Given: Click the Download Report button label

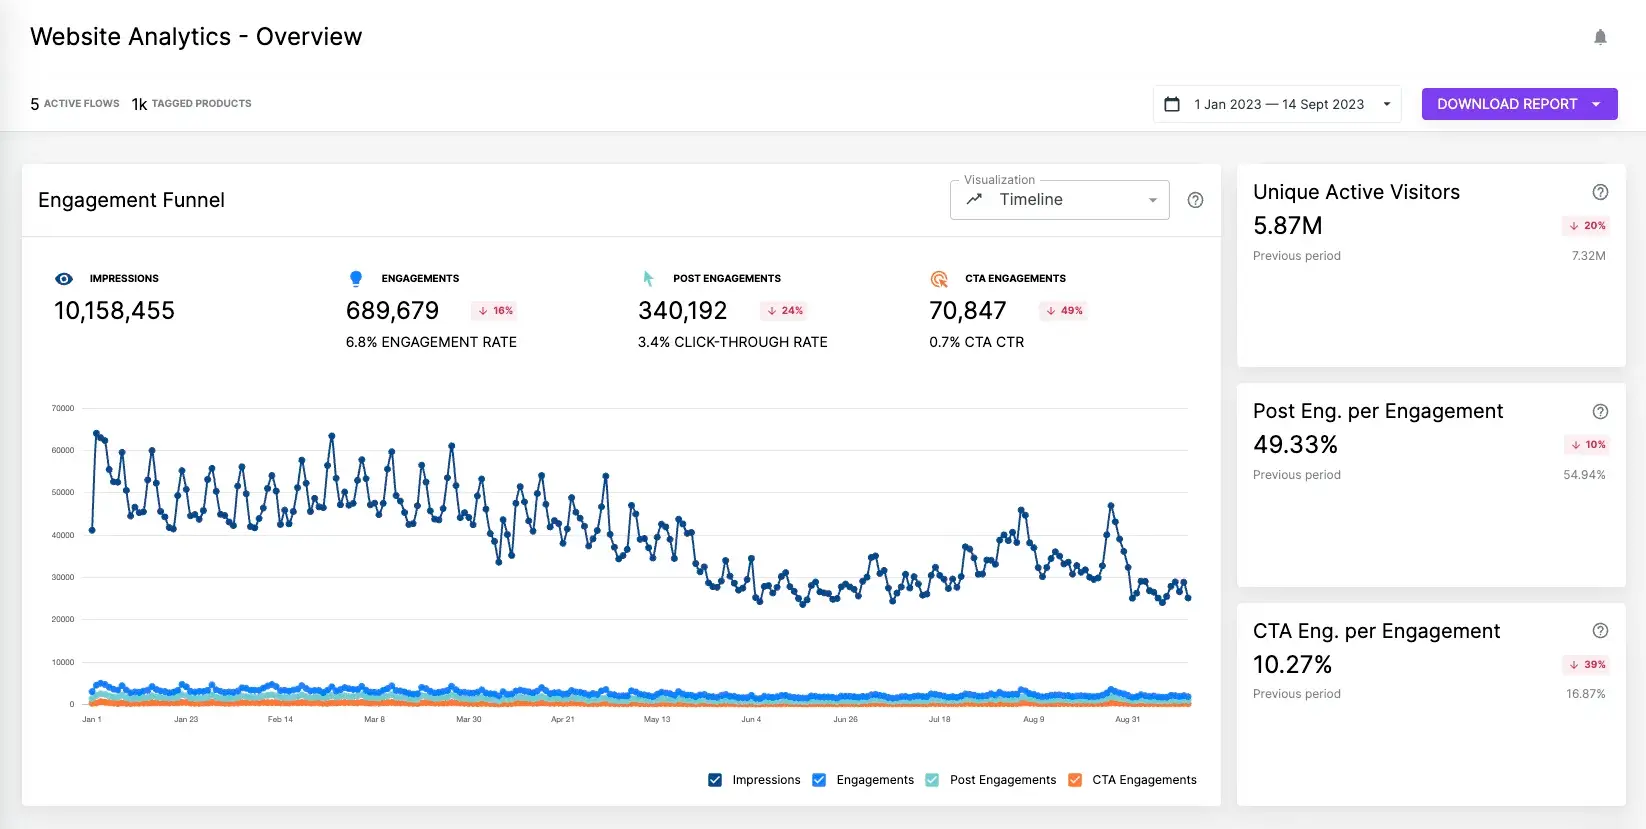Looking at the screenshot, I should 1507,104.
